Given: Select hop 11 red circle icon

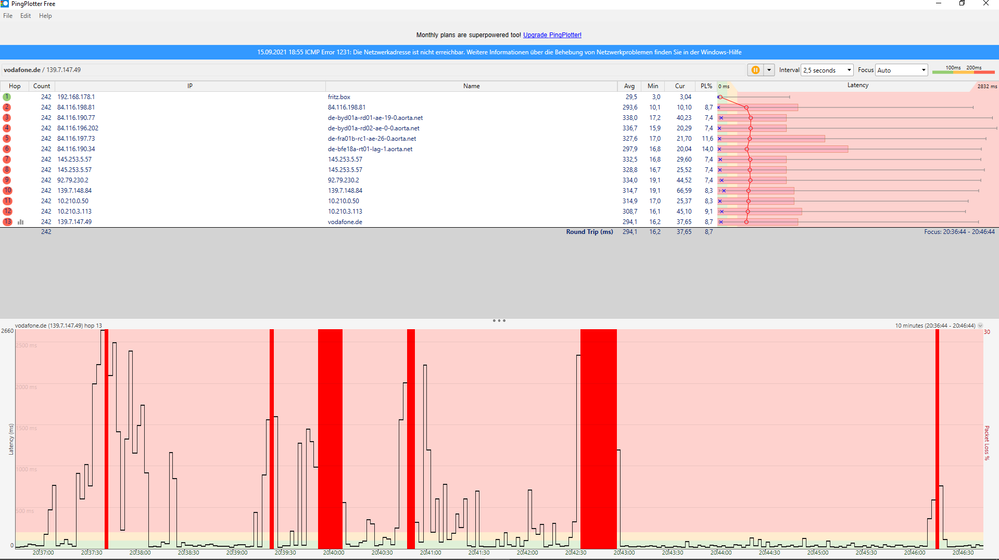Looking at the screenshot, I should coord(7,201).
